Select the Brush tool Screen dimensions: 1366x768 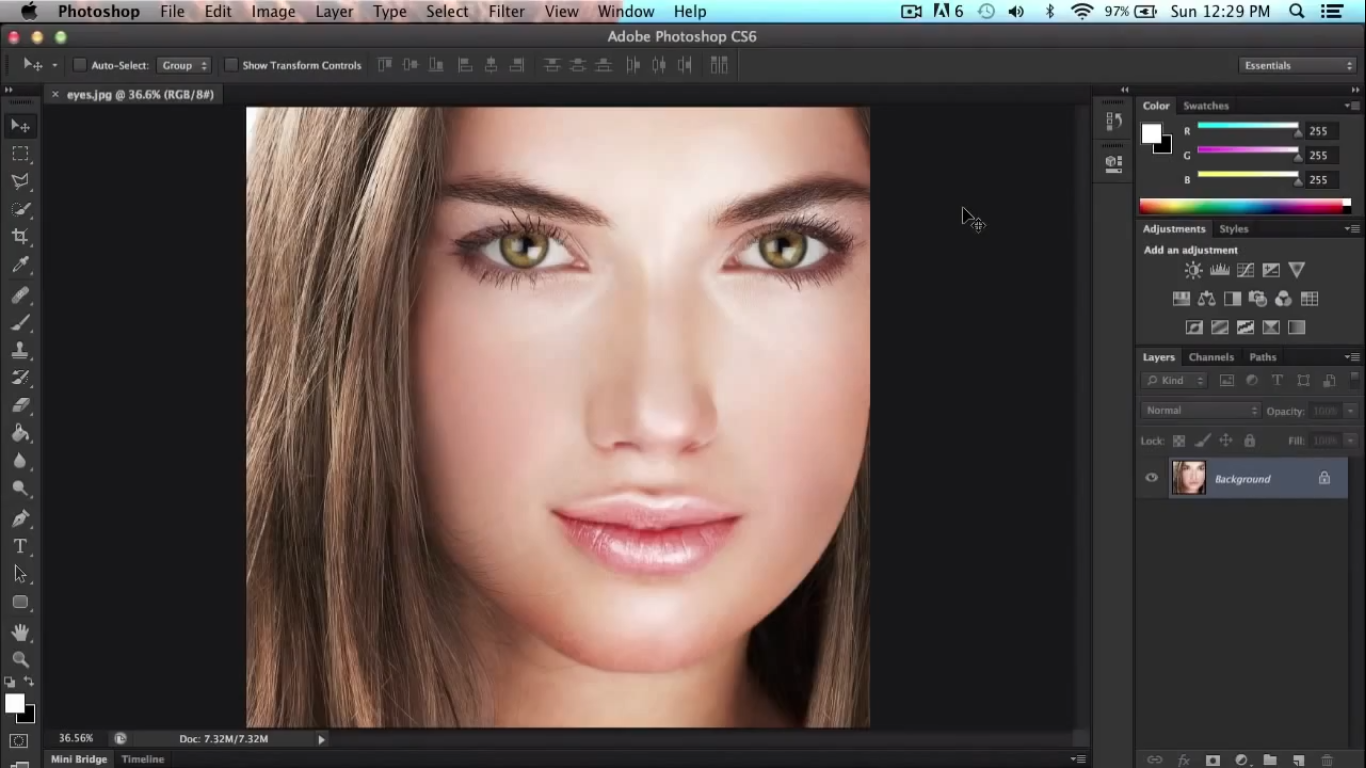20,323
